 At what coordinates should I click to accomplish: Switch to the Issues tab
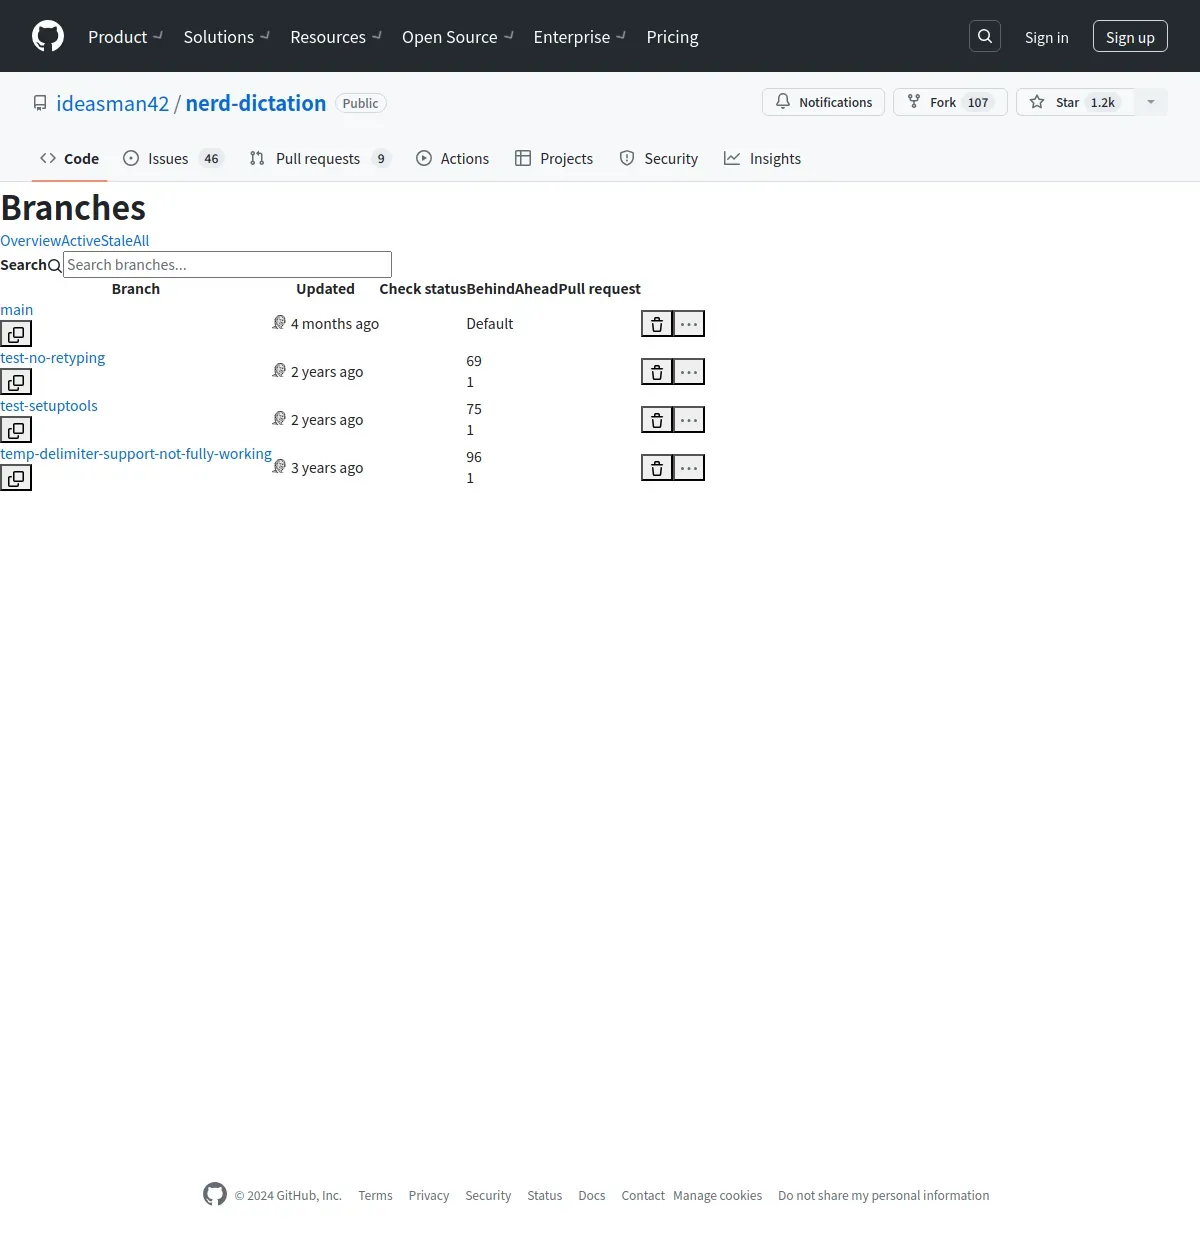coord(173,158)
